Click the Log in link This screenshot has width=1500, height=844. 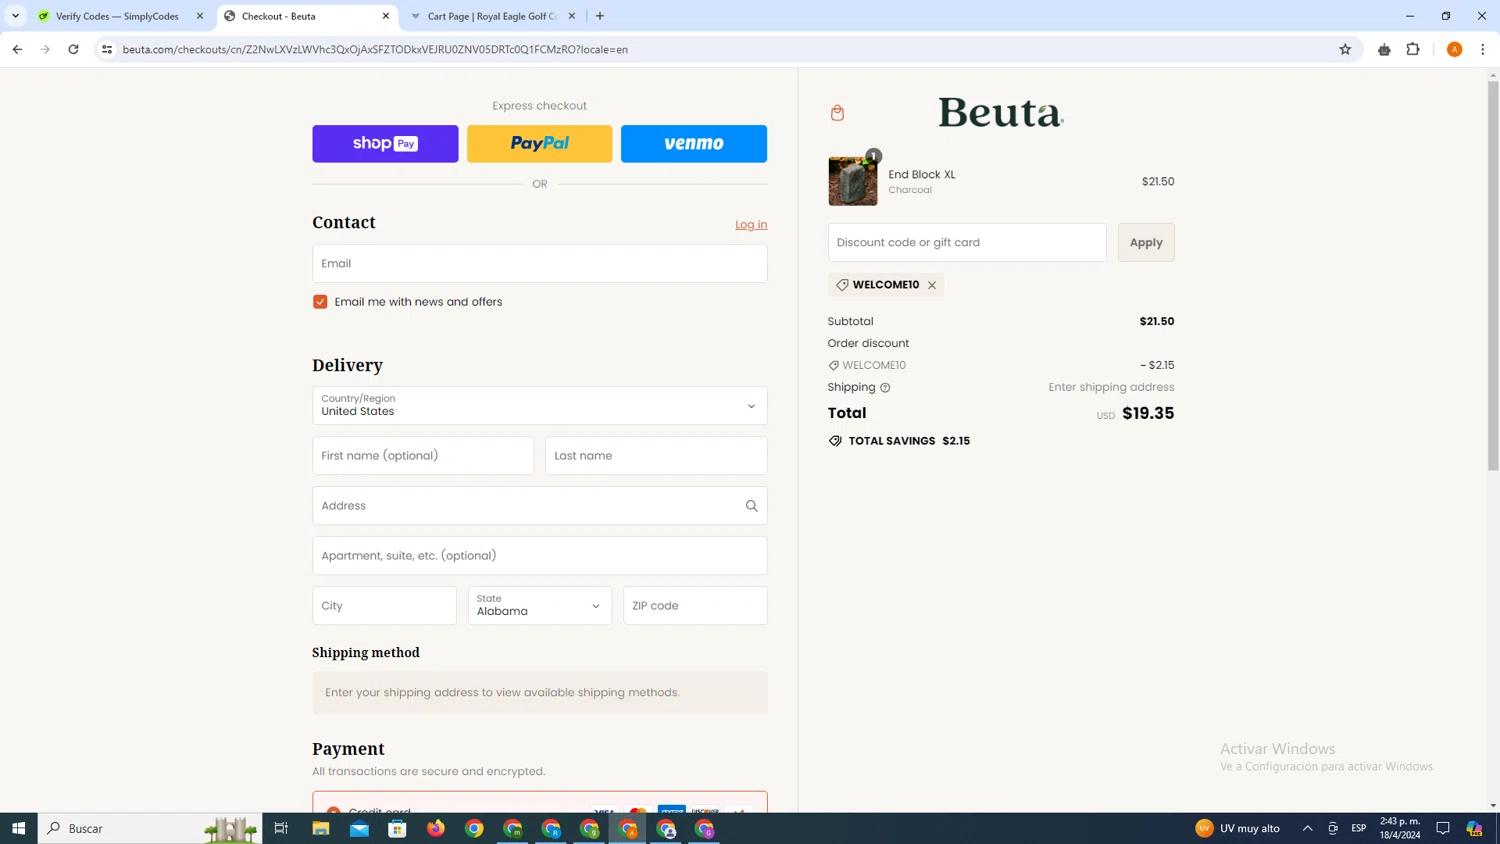(x=751, y=225)
